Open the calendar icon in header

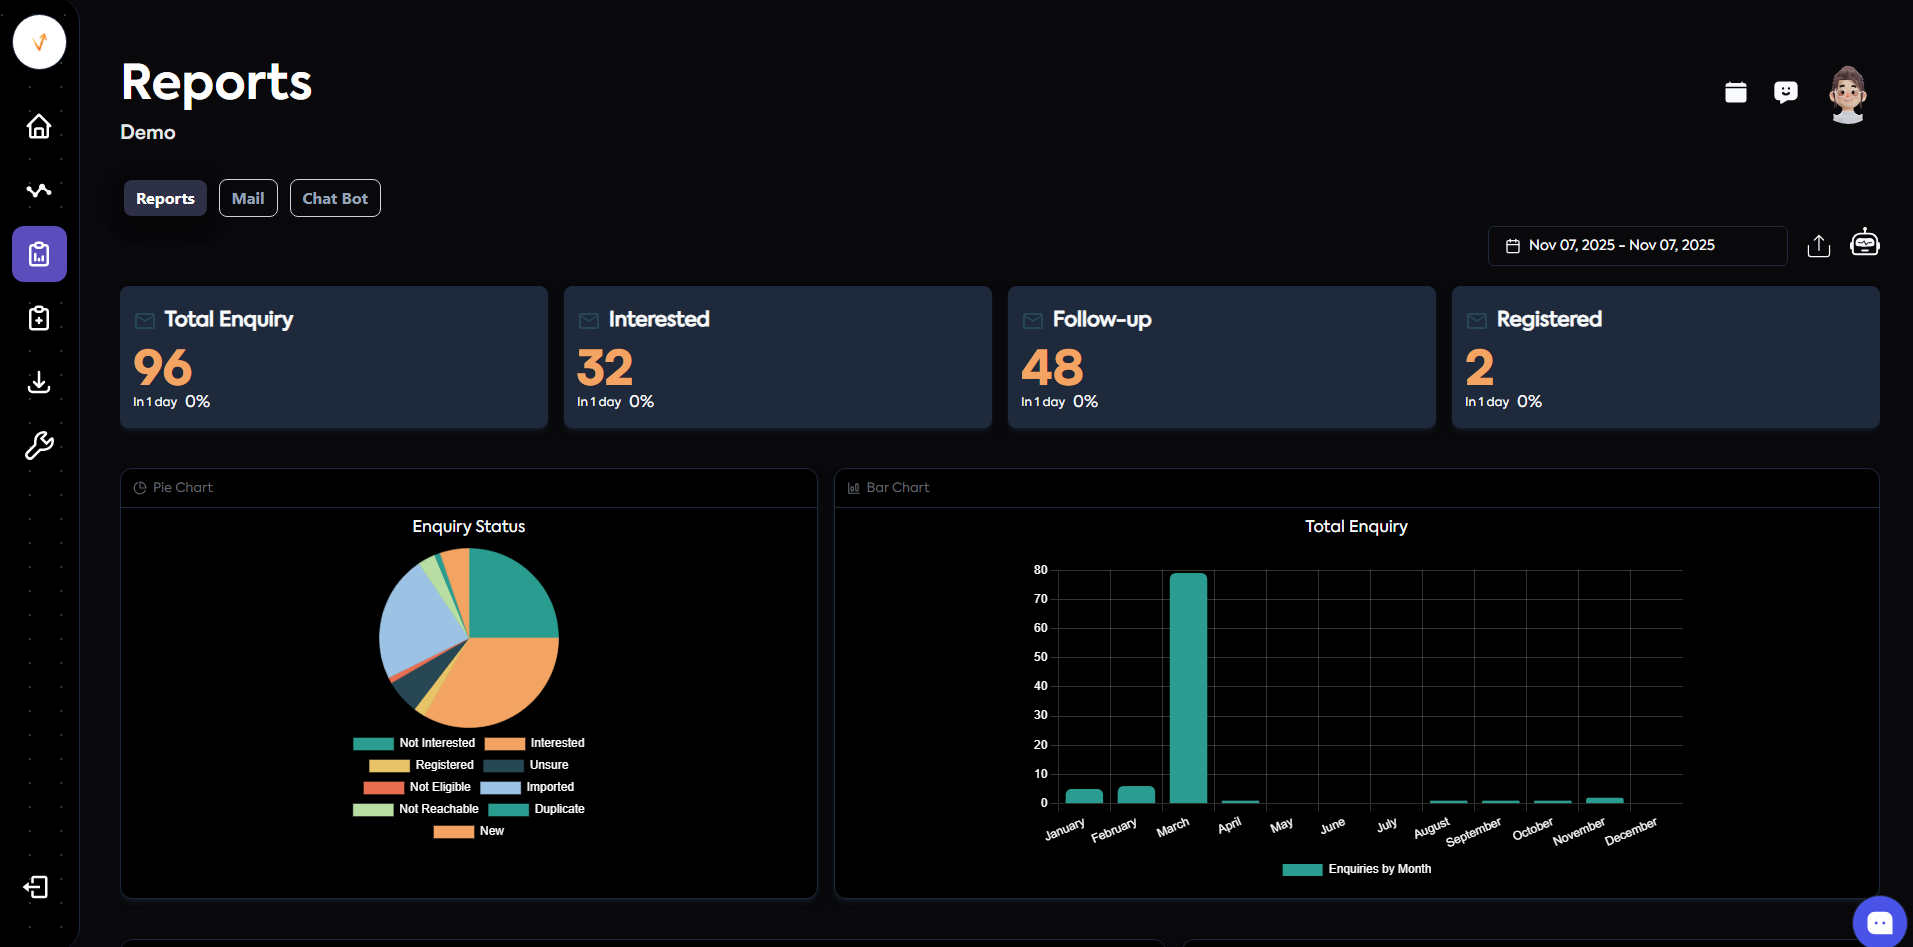click(1736, 93)
